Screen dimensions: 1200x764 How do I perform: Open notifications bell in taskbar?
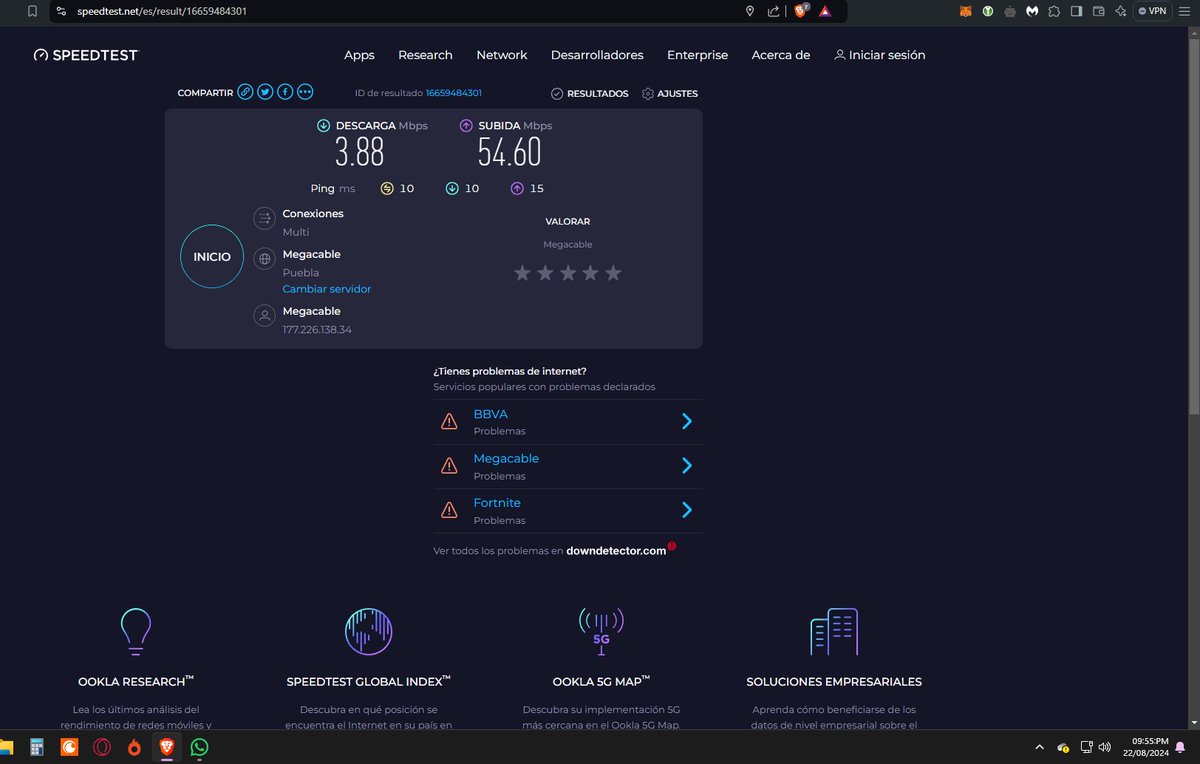tap(1181, 747)
